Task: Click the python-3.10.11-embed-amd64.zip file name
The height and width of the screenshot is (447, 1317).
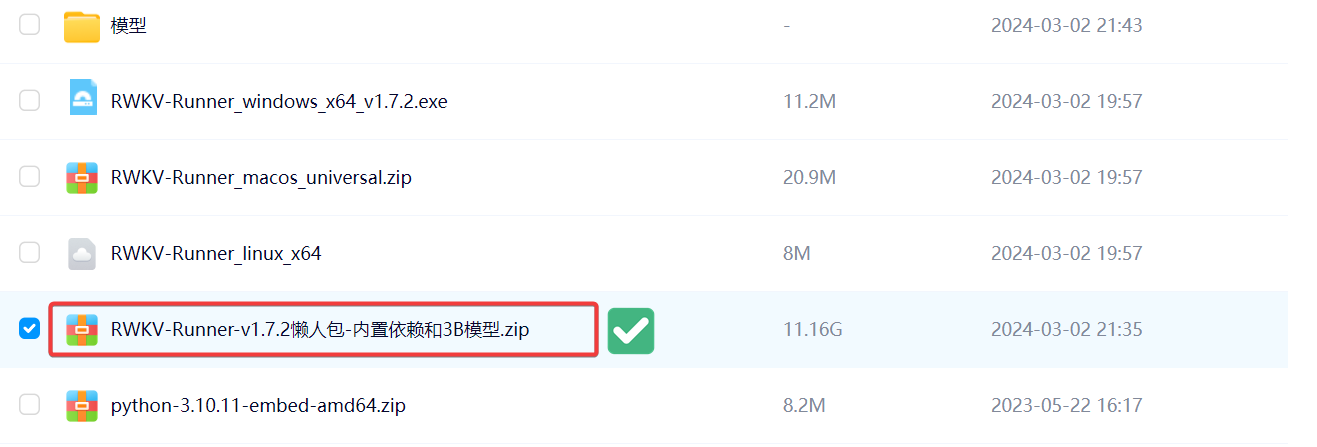Action: (258, 406)
